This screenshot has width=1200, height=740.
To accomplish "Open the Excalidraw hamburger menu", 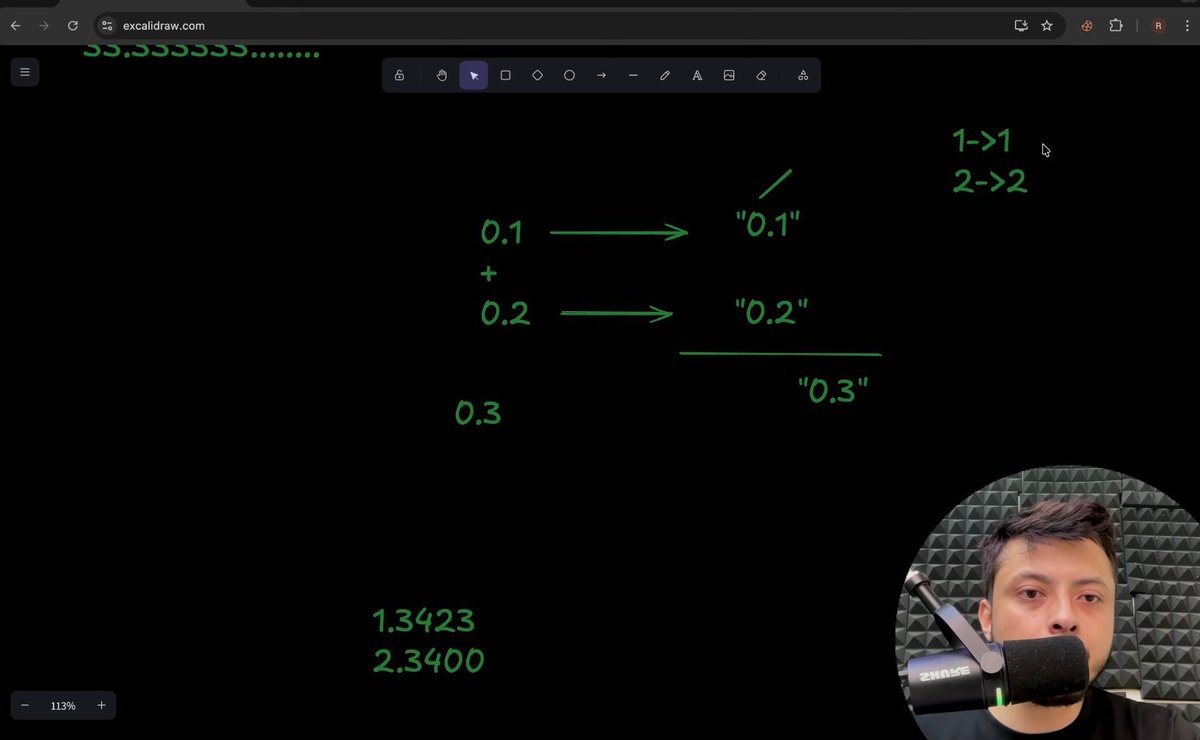I will [24, 72].
